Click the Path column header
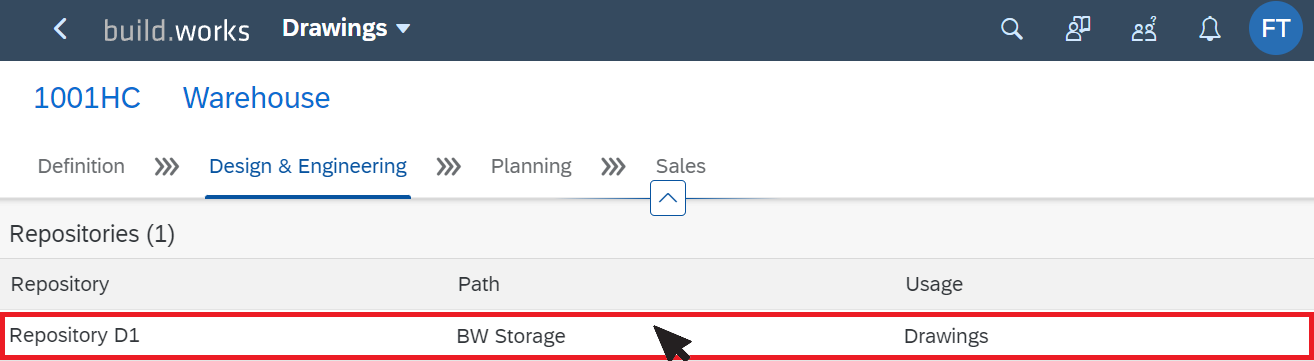 pyautogui.click(x=479, y=284)
